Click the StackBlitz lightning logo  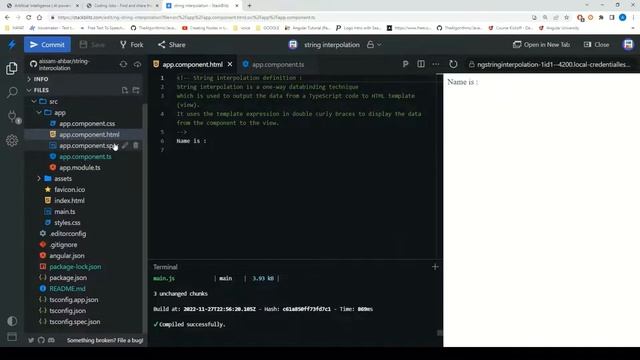point(12,44)
